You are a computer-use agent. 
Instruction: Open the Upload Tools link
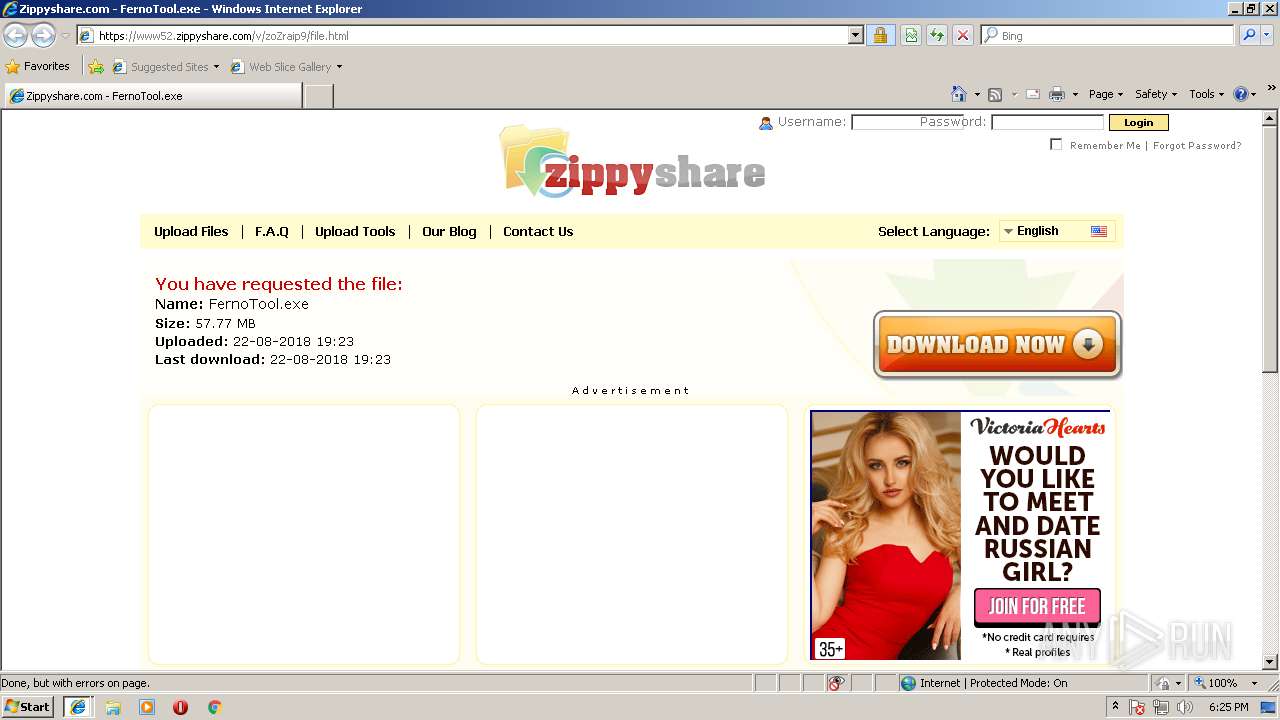355,231
